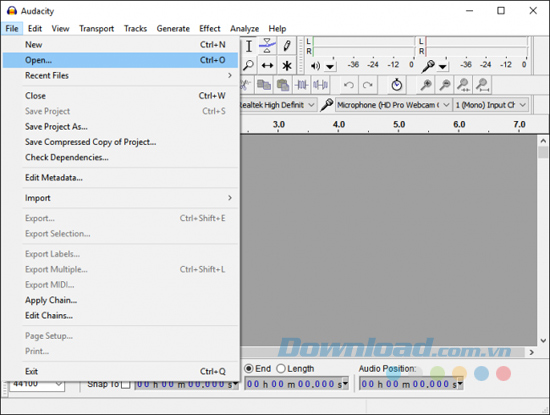550x415 pixels.
Task: Click the Copy toolbar icon
Action: [x=264, y=85]
